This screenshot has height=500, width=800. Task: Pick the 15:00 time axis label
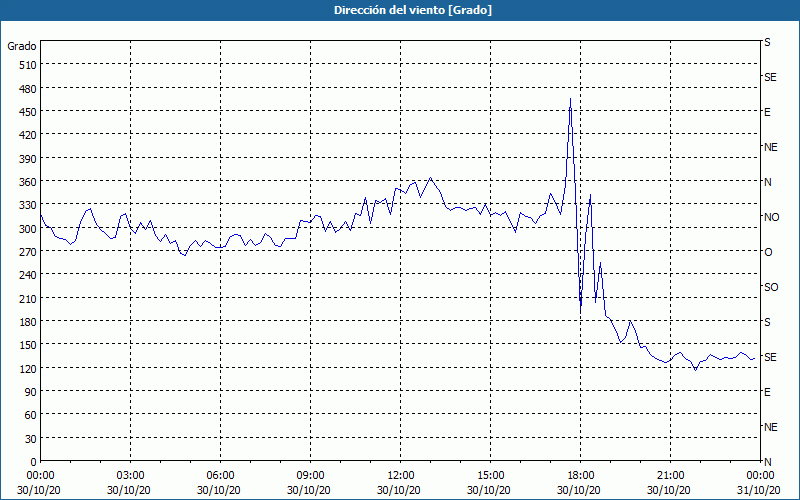pos(490,476)
